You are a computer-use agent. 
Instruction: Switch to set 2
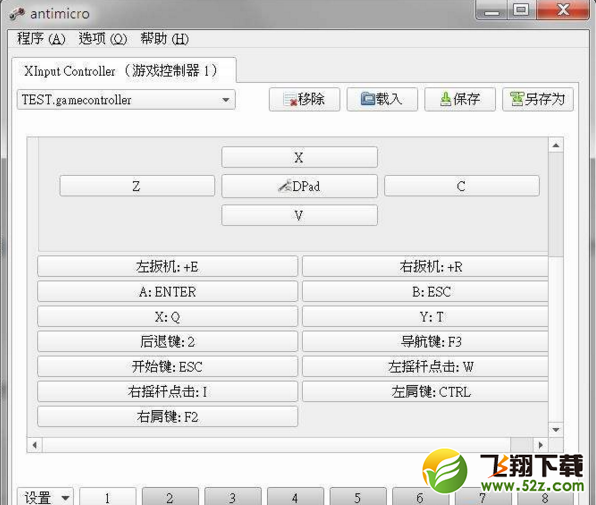coord(170,497)
